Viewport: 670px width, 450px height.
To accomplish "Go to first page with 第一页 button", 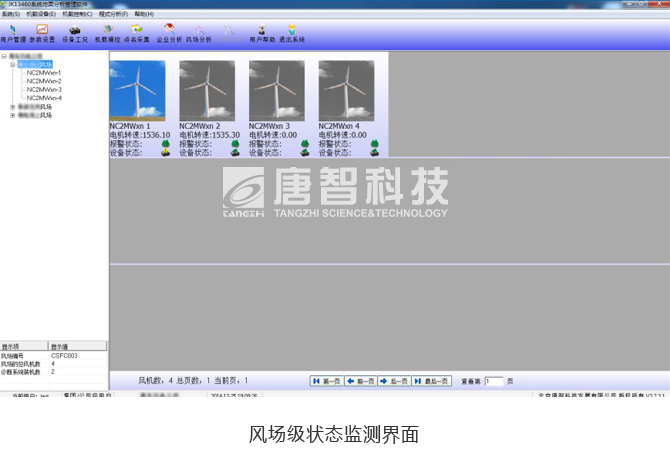I will pos(326,381).
